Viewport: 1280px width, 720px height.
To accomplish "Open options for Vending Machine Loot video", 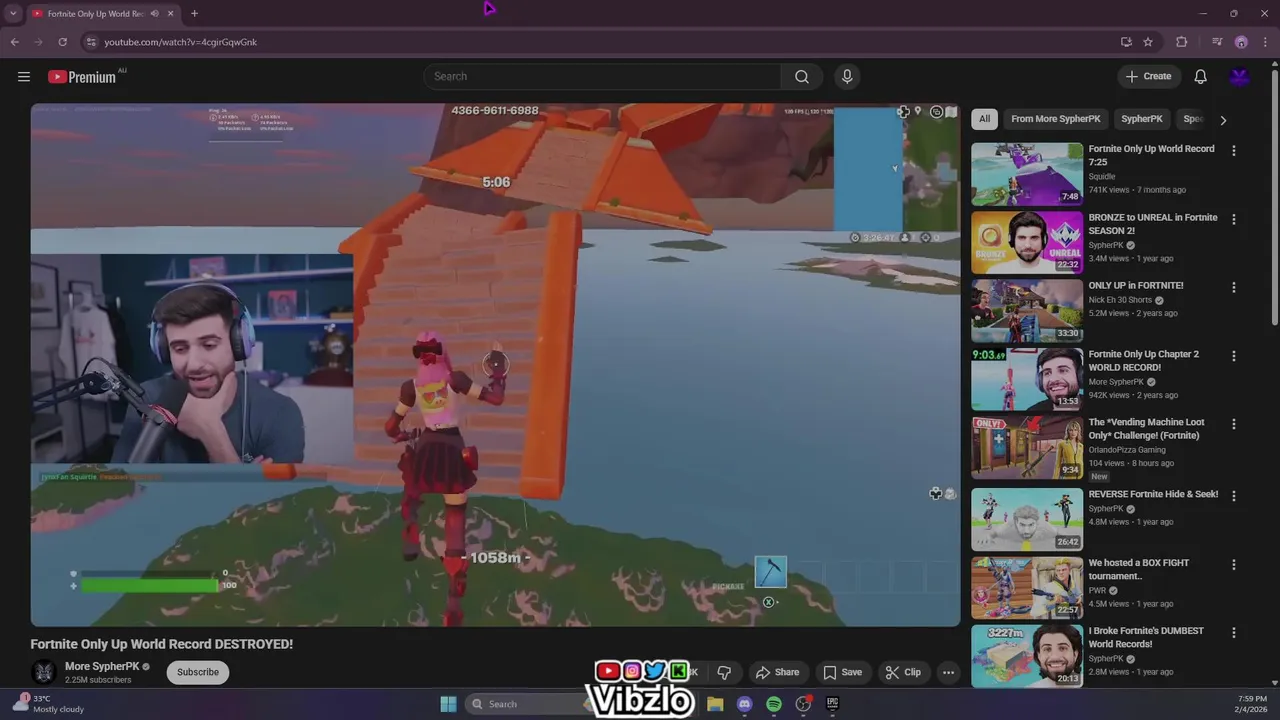I will tap(1233, 424).
